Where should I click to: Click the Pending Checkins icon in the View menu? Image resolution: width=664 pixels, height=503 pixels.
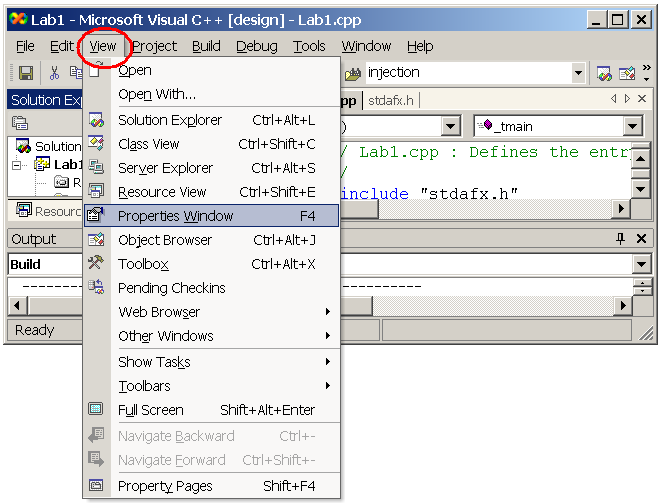96,287
